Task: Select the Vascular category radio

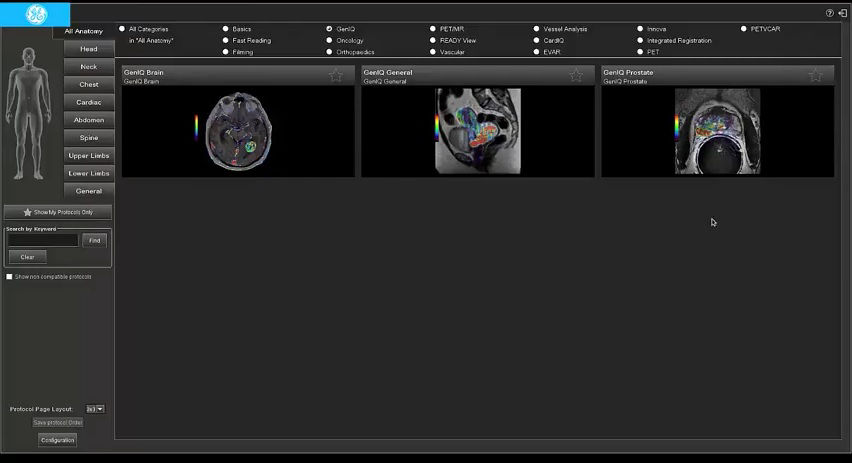Action: point(433,52)
